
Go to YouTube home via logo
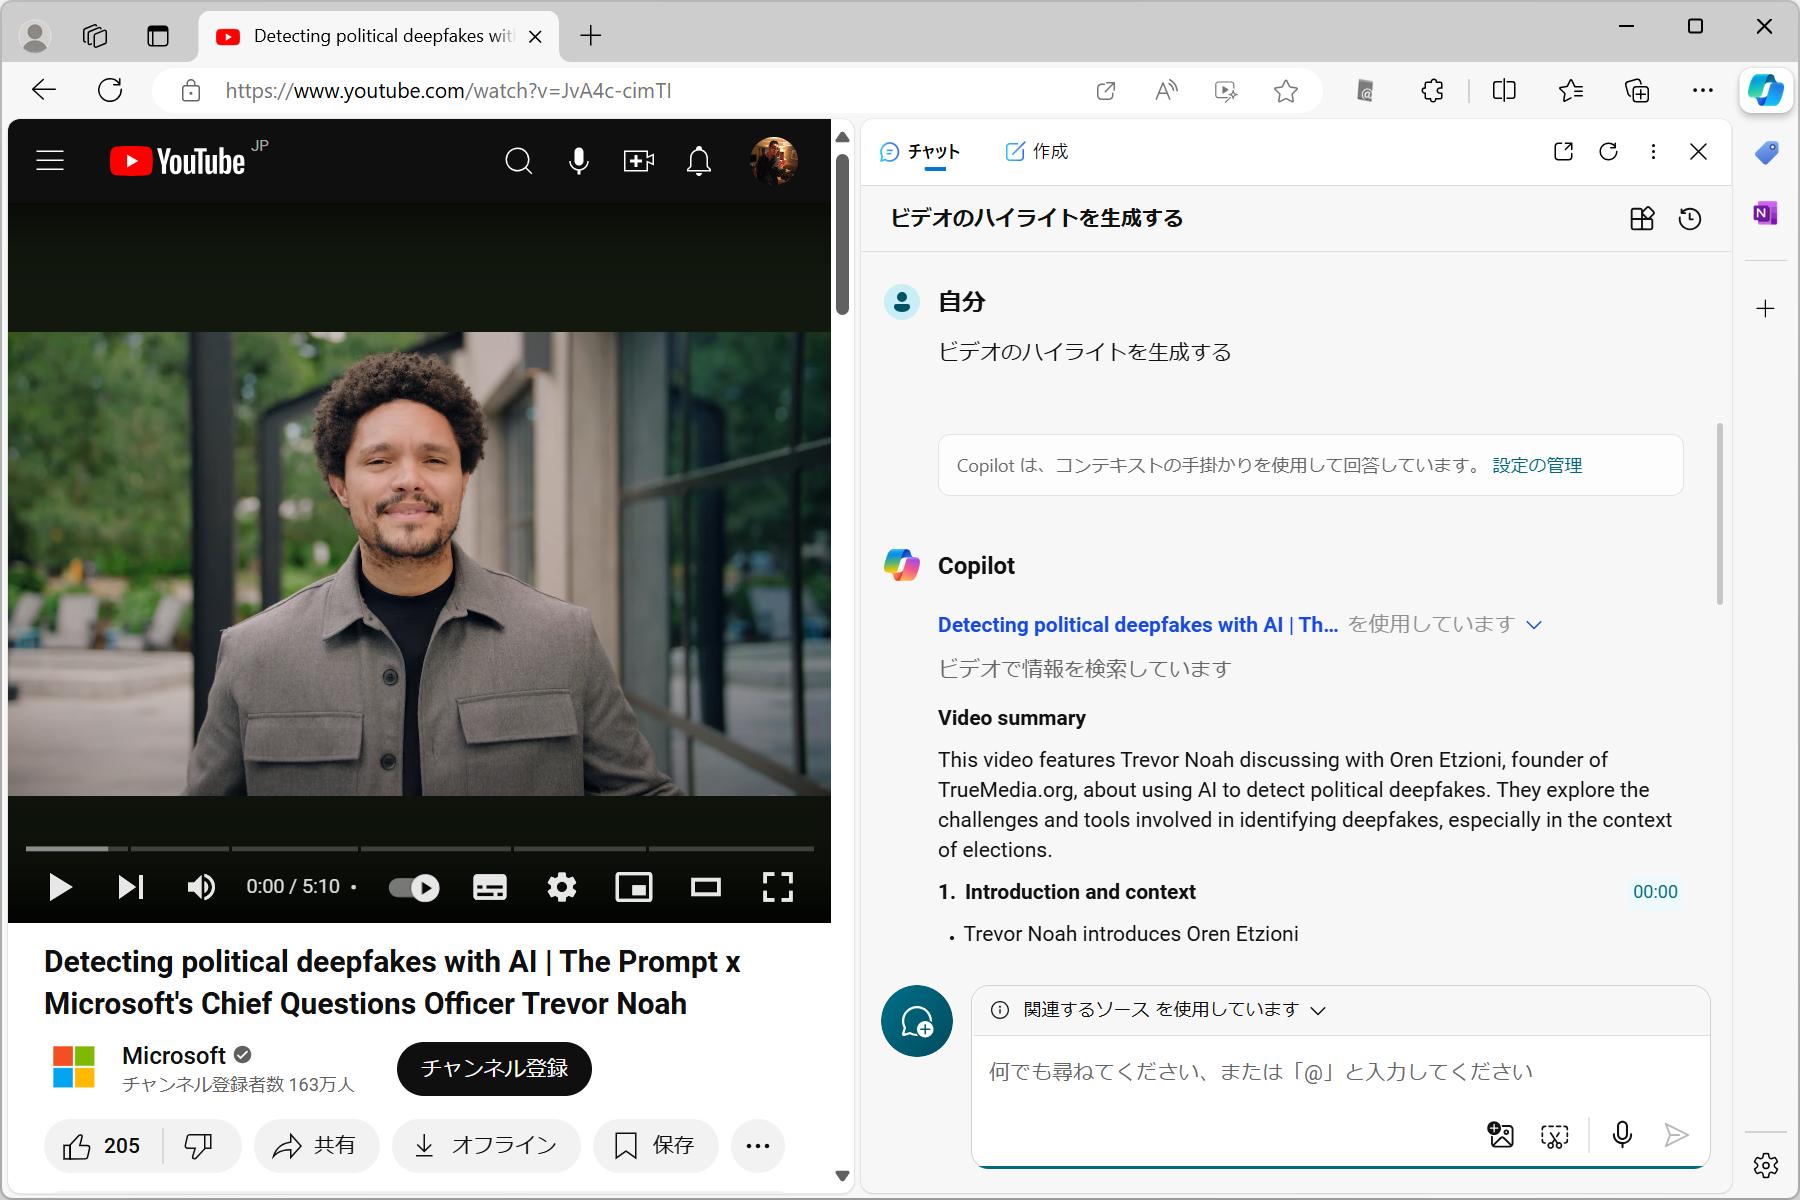pyautogui.click(x=177, y=161)
